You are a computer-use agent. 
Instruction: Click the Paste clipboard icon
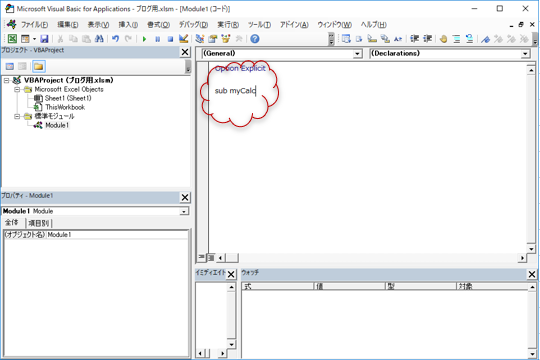tap(86, 39)
